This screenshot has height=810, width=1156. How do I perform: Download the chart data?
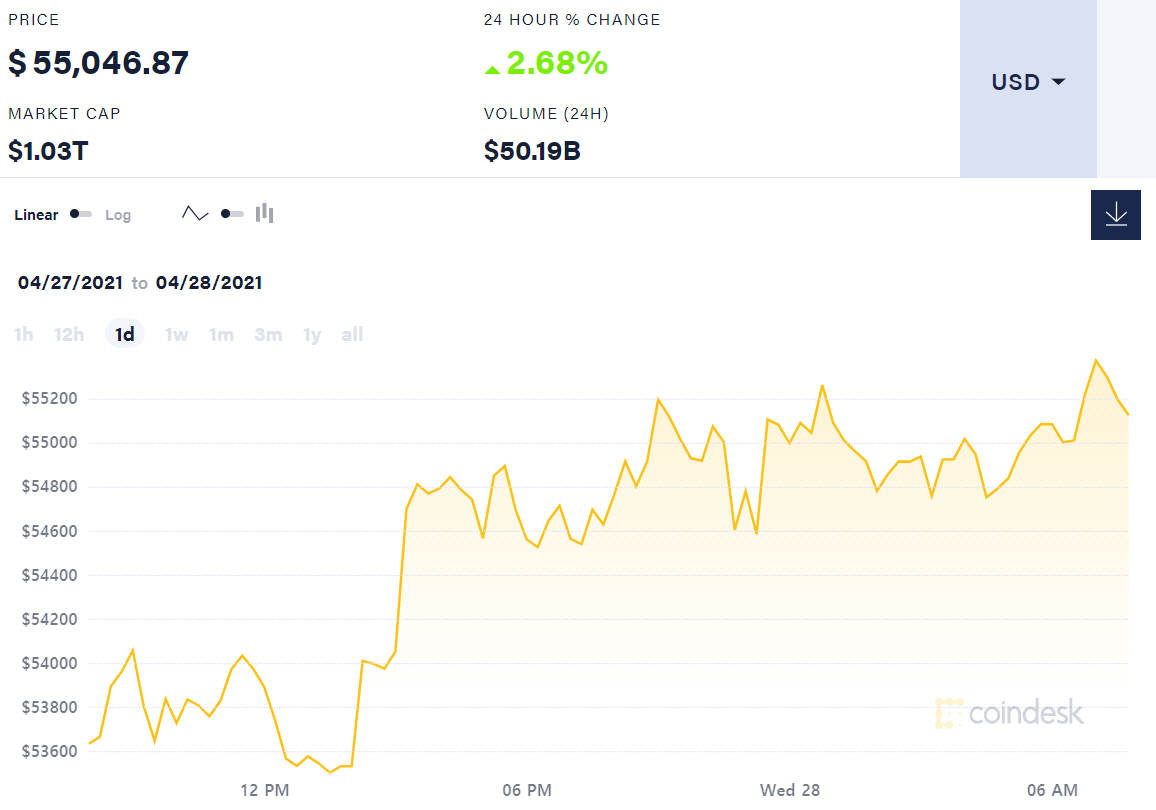point(1115,214)
